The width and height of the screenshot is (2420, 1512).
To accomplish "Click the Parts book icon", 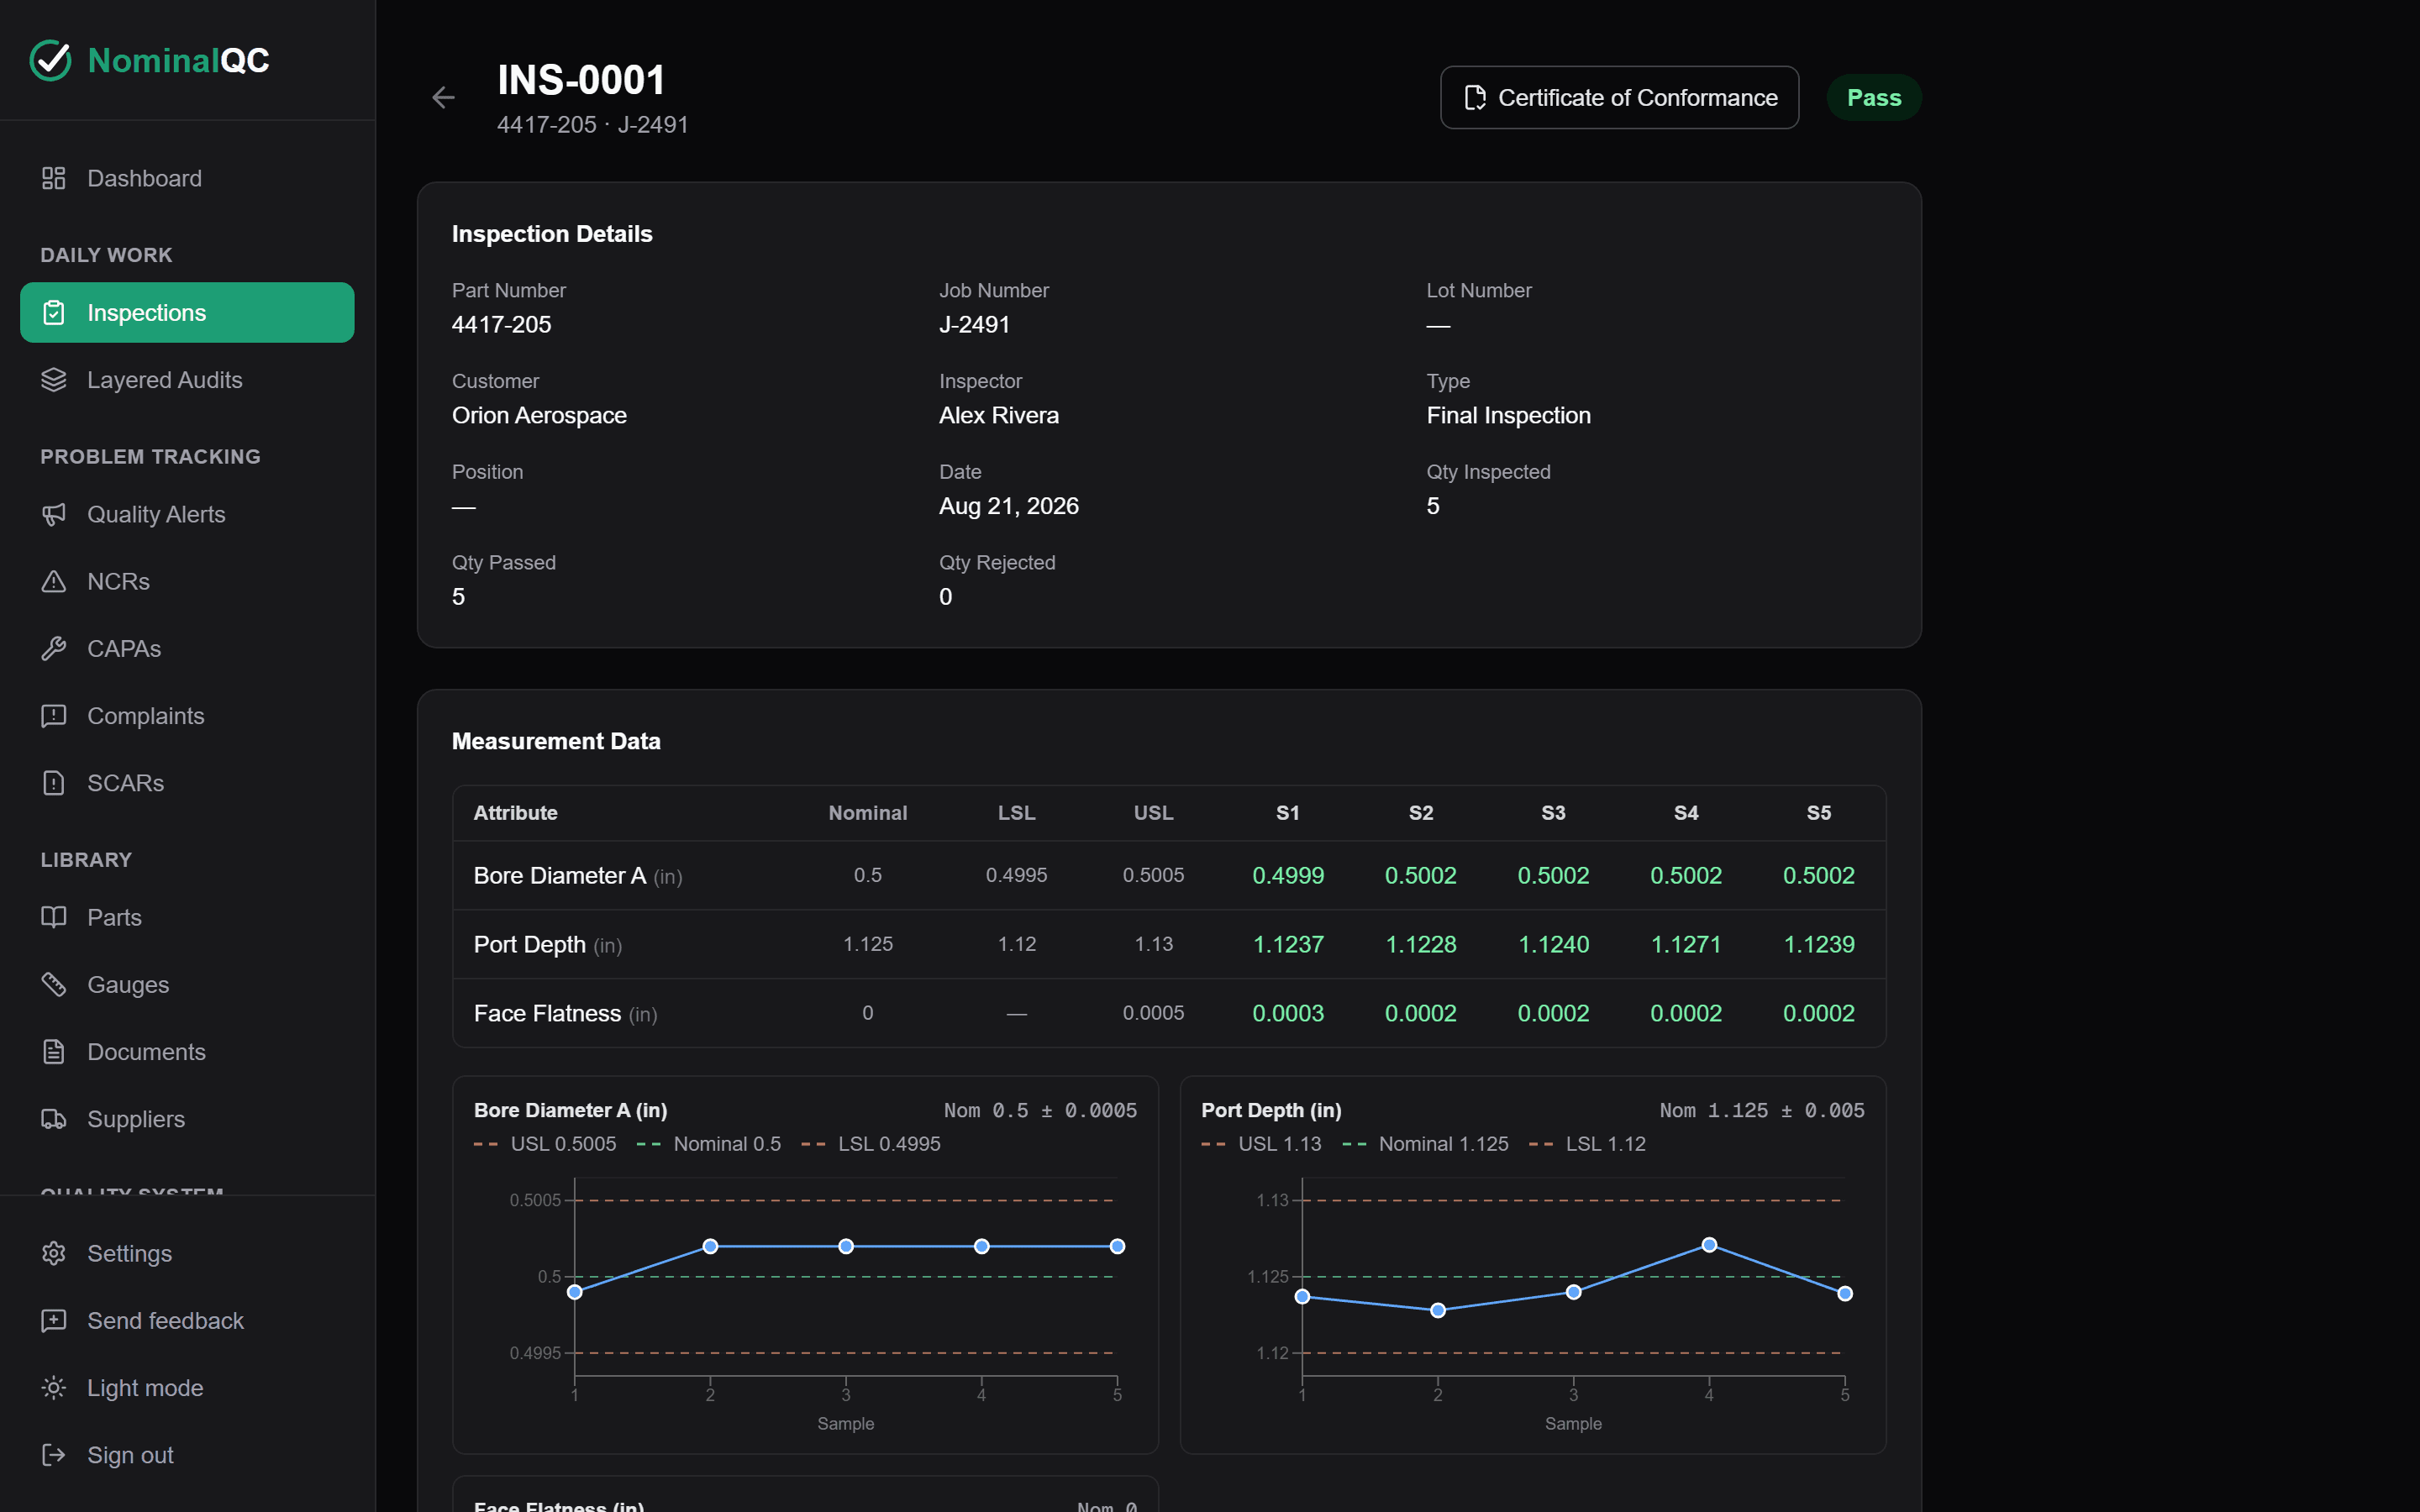I will [x=54, y=917].
